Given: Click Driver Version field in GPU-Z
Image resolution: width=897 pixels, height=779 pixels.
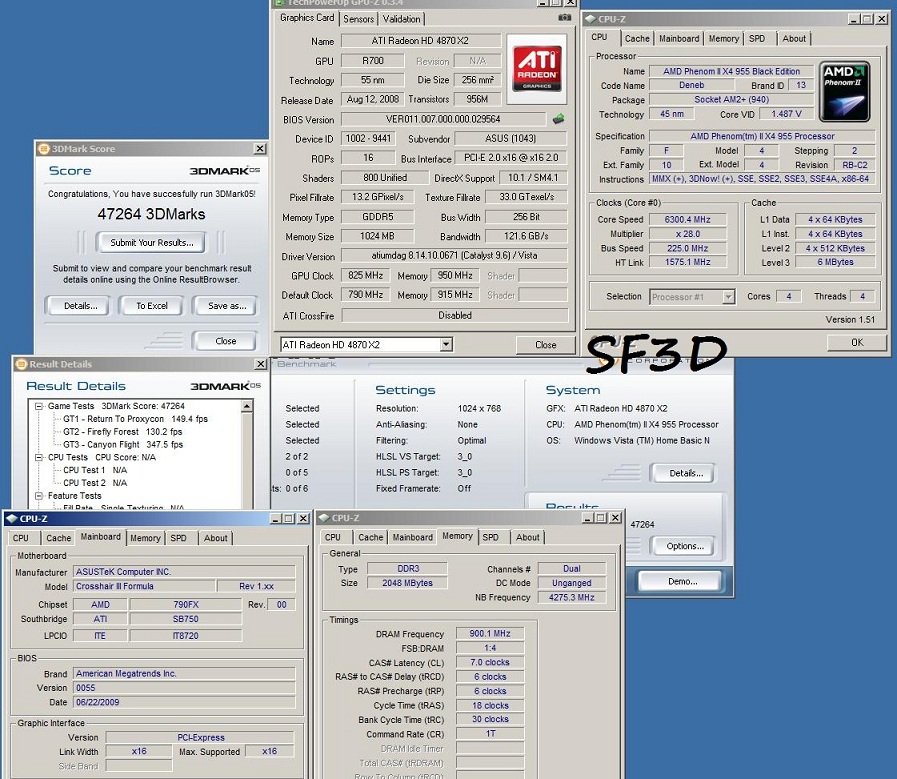Looking at the screenshot, I should (455, 256).
